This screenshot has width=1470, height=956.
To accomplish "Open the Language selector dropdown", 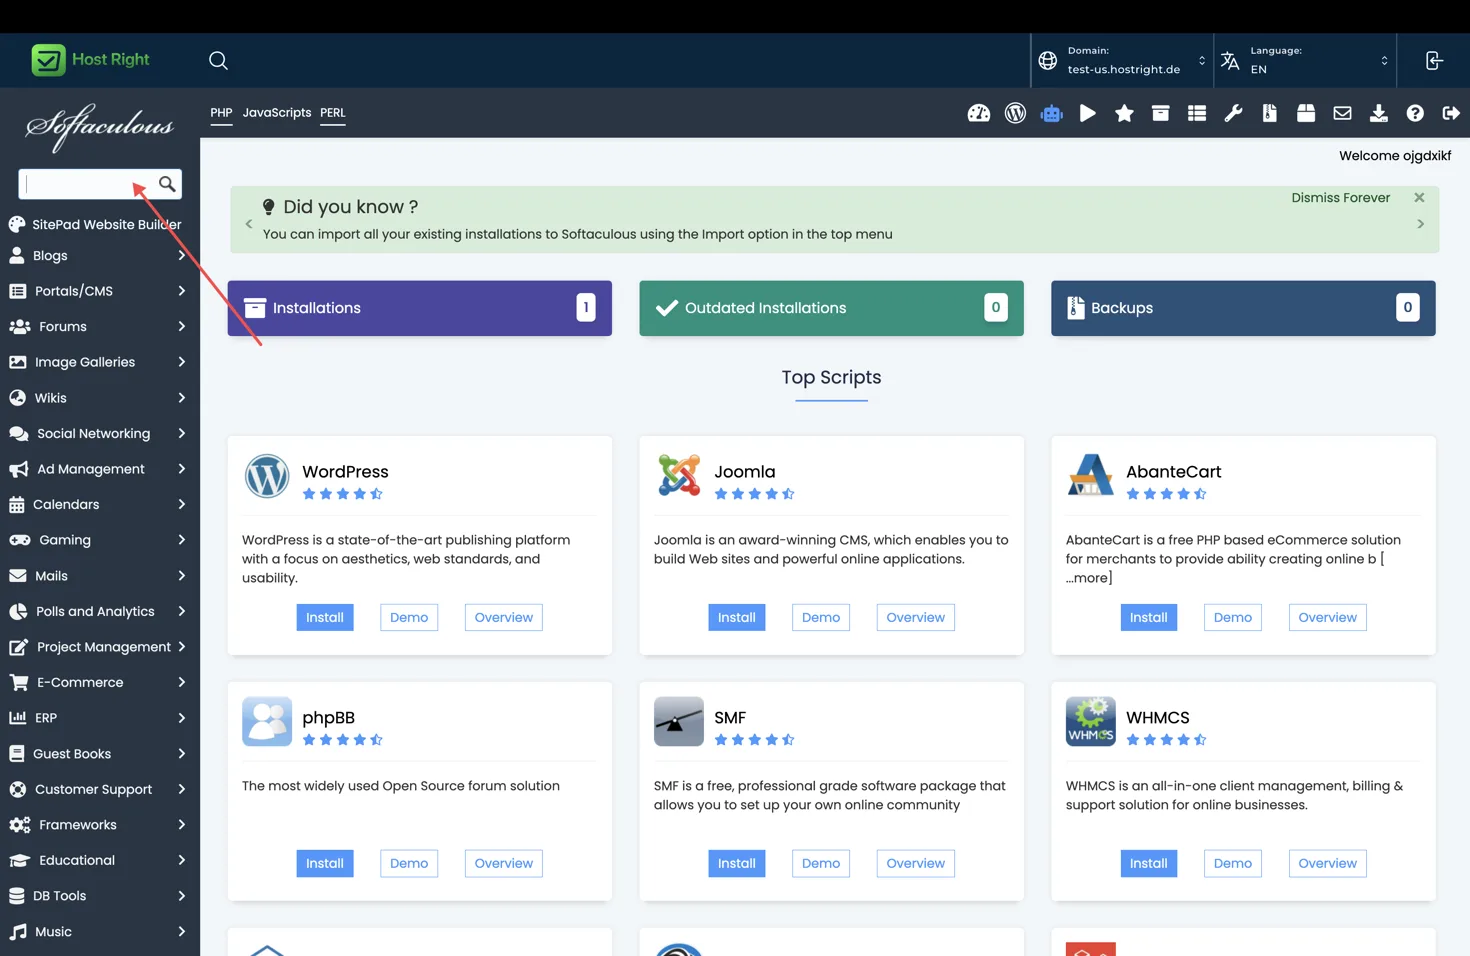I will pos(1305,60).
